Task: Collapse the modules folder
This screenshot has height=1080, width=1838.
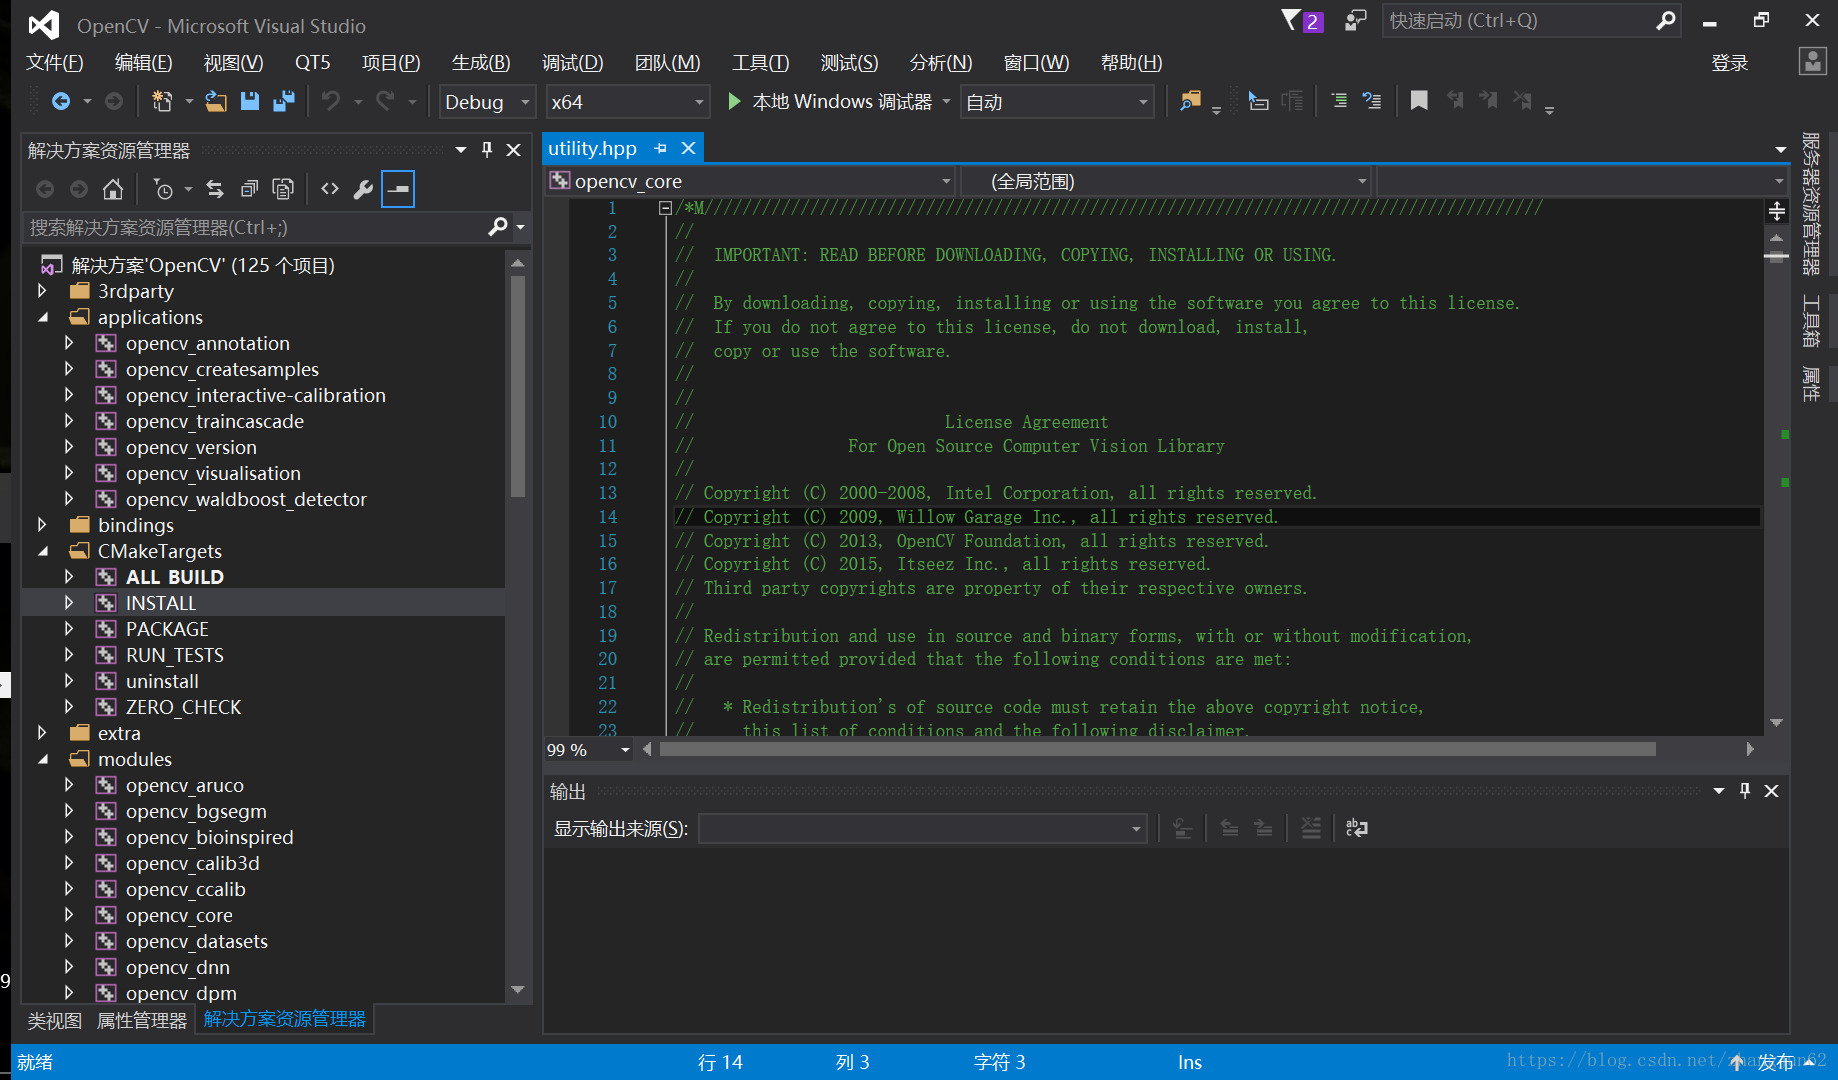Action: coord(42,759)
